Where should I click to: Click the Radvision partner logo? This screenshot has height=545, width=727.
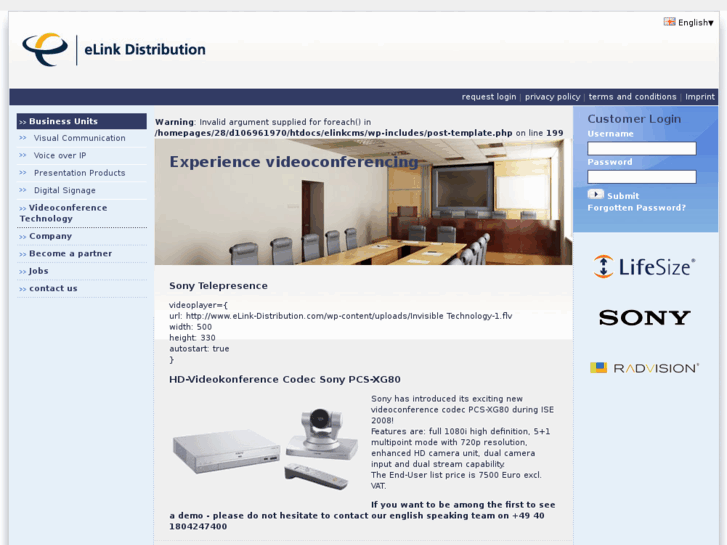pos(644,368)
